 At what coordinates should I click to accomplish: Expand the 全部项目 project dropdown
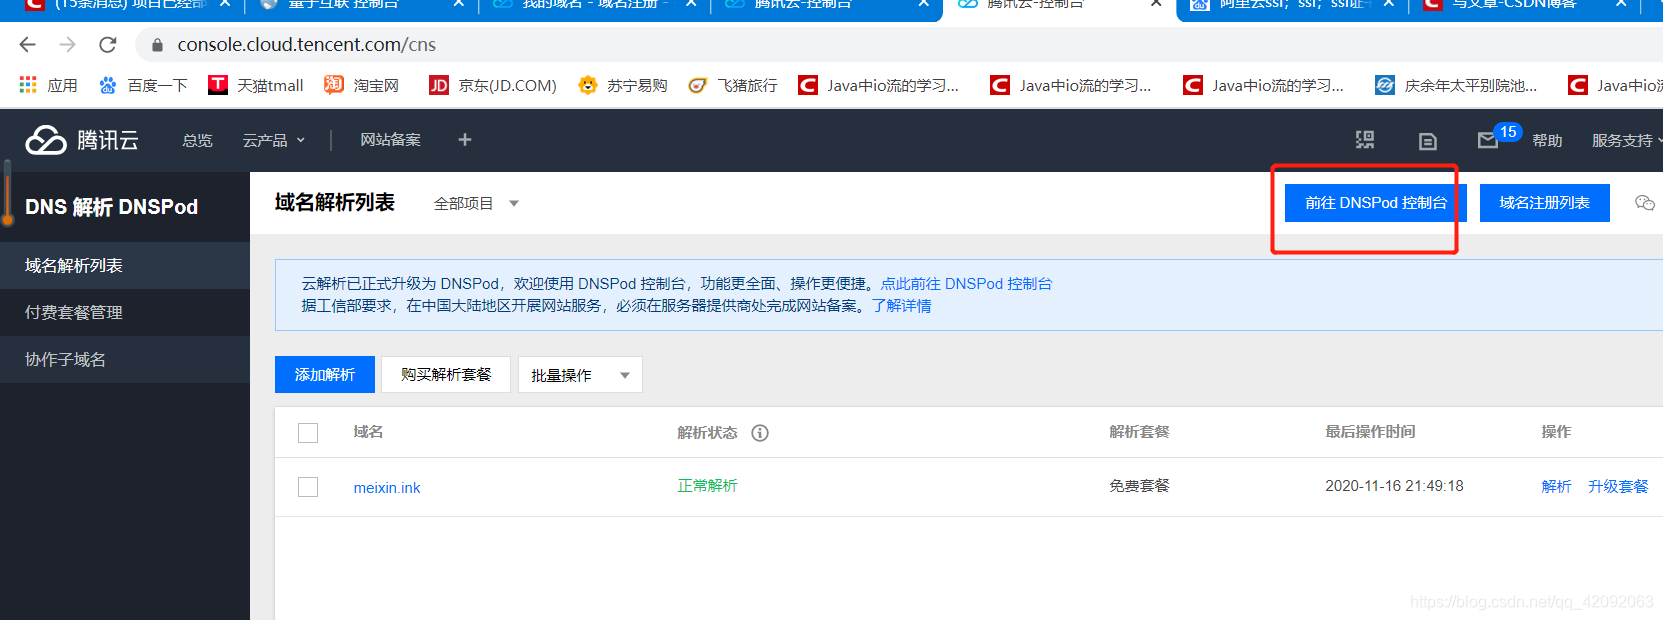(x=476, y=203)
